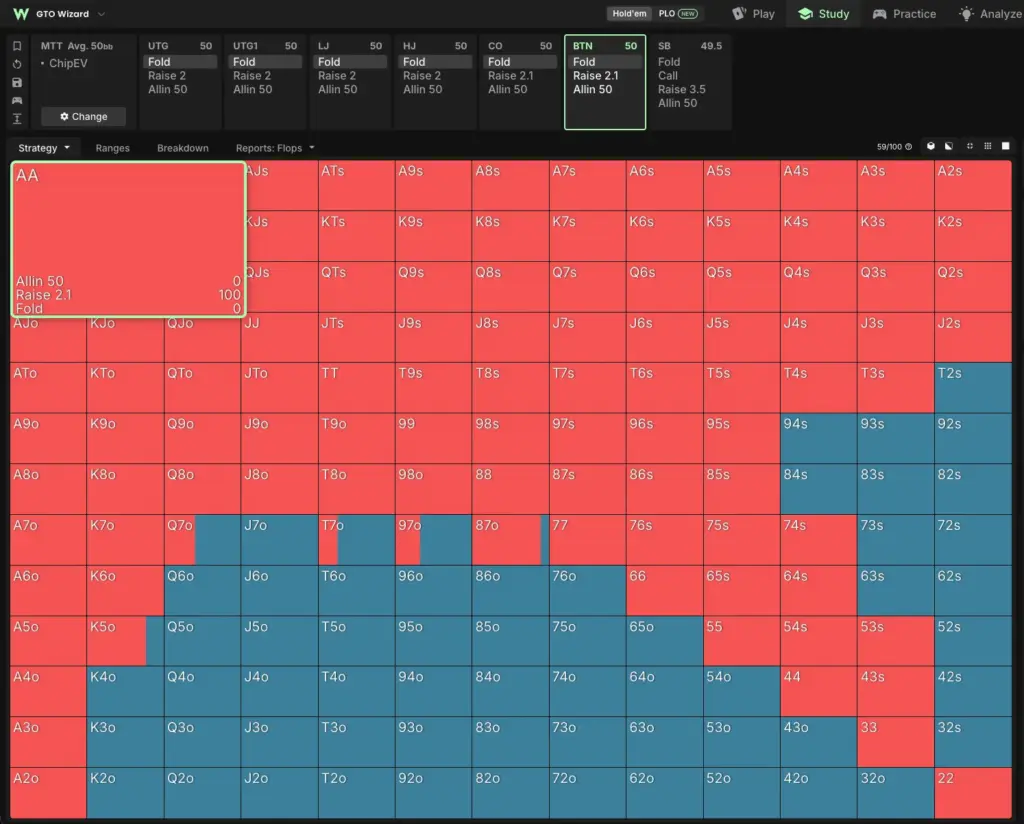Select BTN Fold action
Image resolution: width=1024 pixels, height=824 pixels.
(605, 62)
